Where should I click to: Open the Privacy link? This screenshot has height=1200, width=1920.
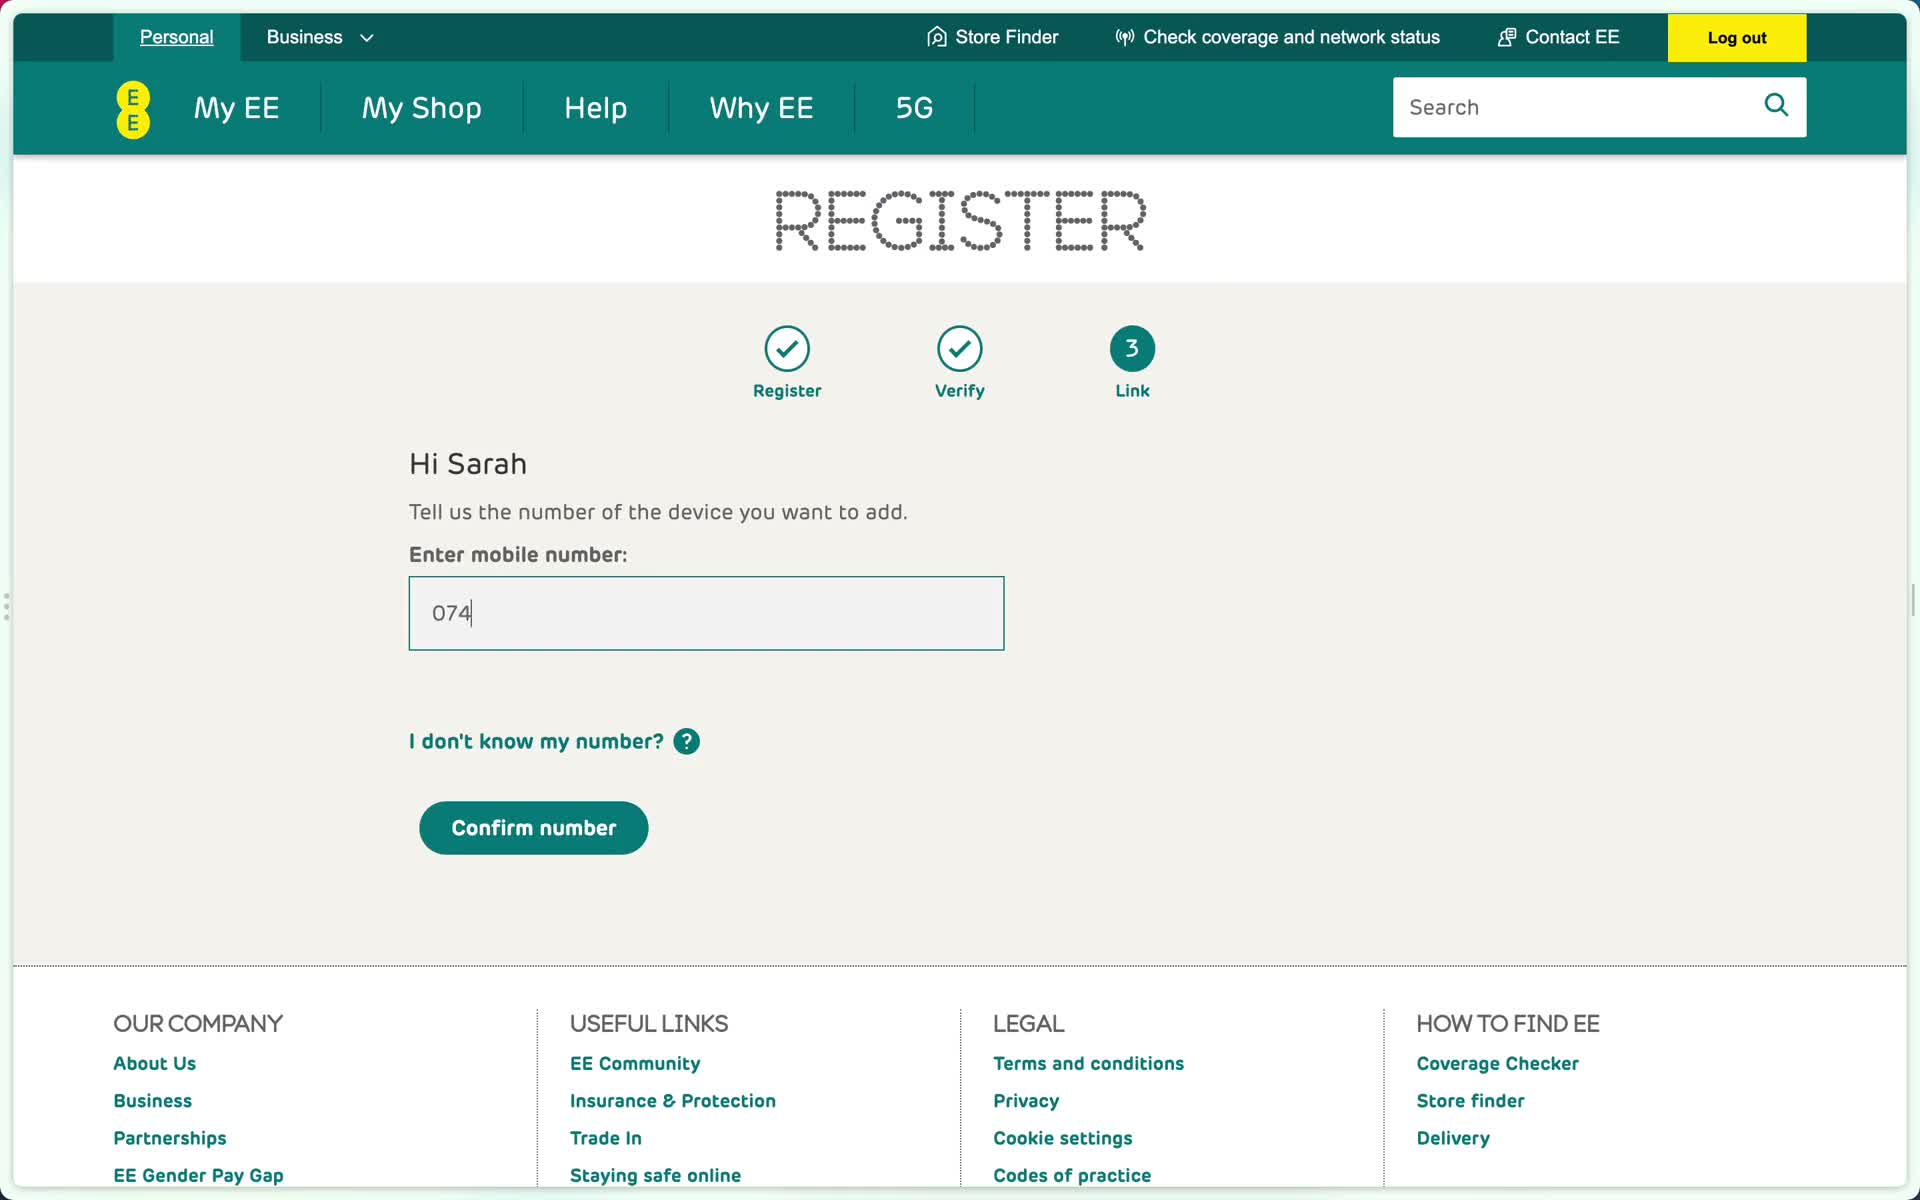[1026, 1100]
